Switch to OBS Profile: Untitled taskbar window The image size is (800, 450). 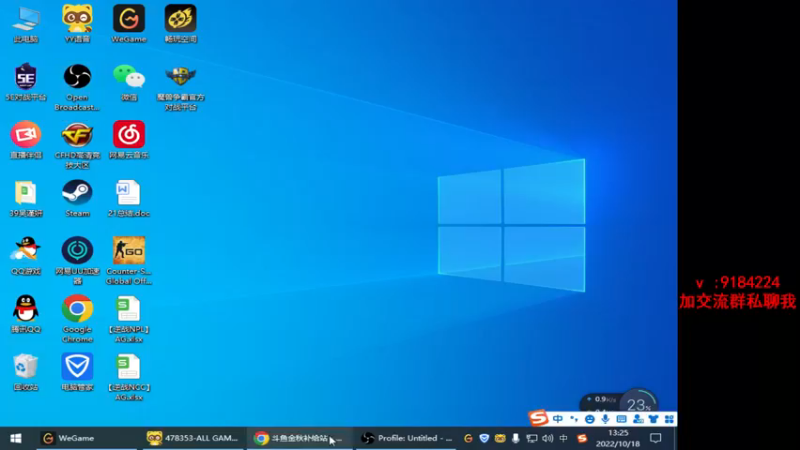(x=406, y=438)
